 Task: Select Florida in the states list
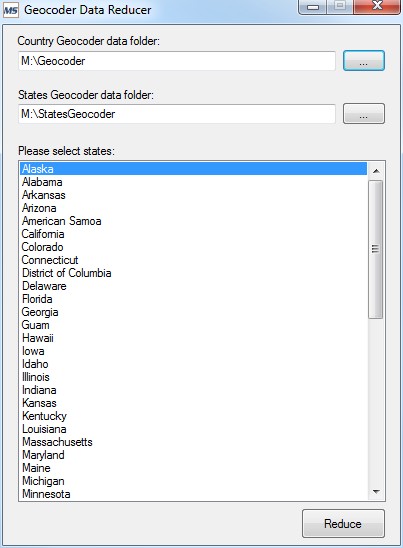(x=193, y=299)
